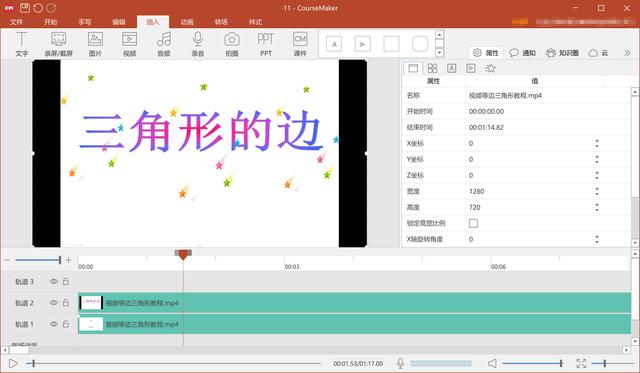Switch to the 样式 ribbon tab
Image resolution: width=640 pixels, height=373 pixels.
255,22
